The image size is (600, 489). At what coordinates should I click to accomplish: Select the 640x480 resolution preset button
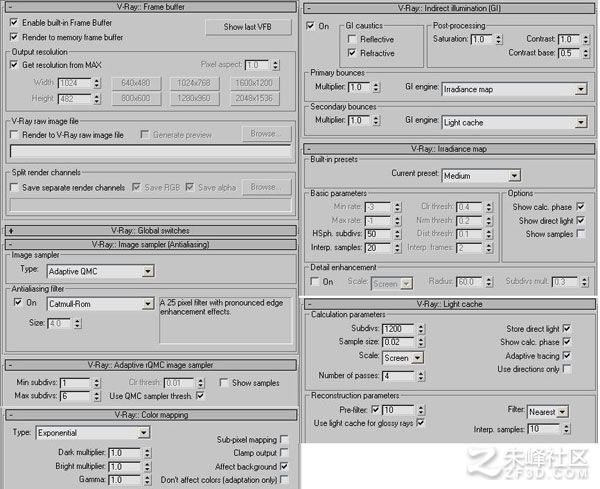(x=136, y=83)
